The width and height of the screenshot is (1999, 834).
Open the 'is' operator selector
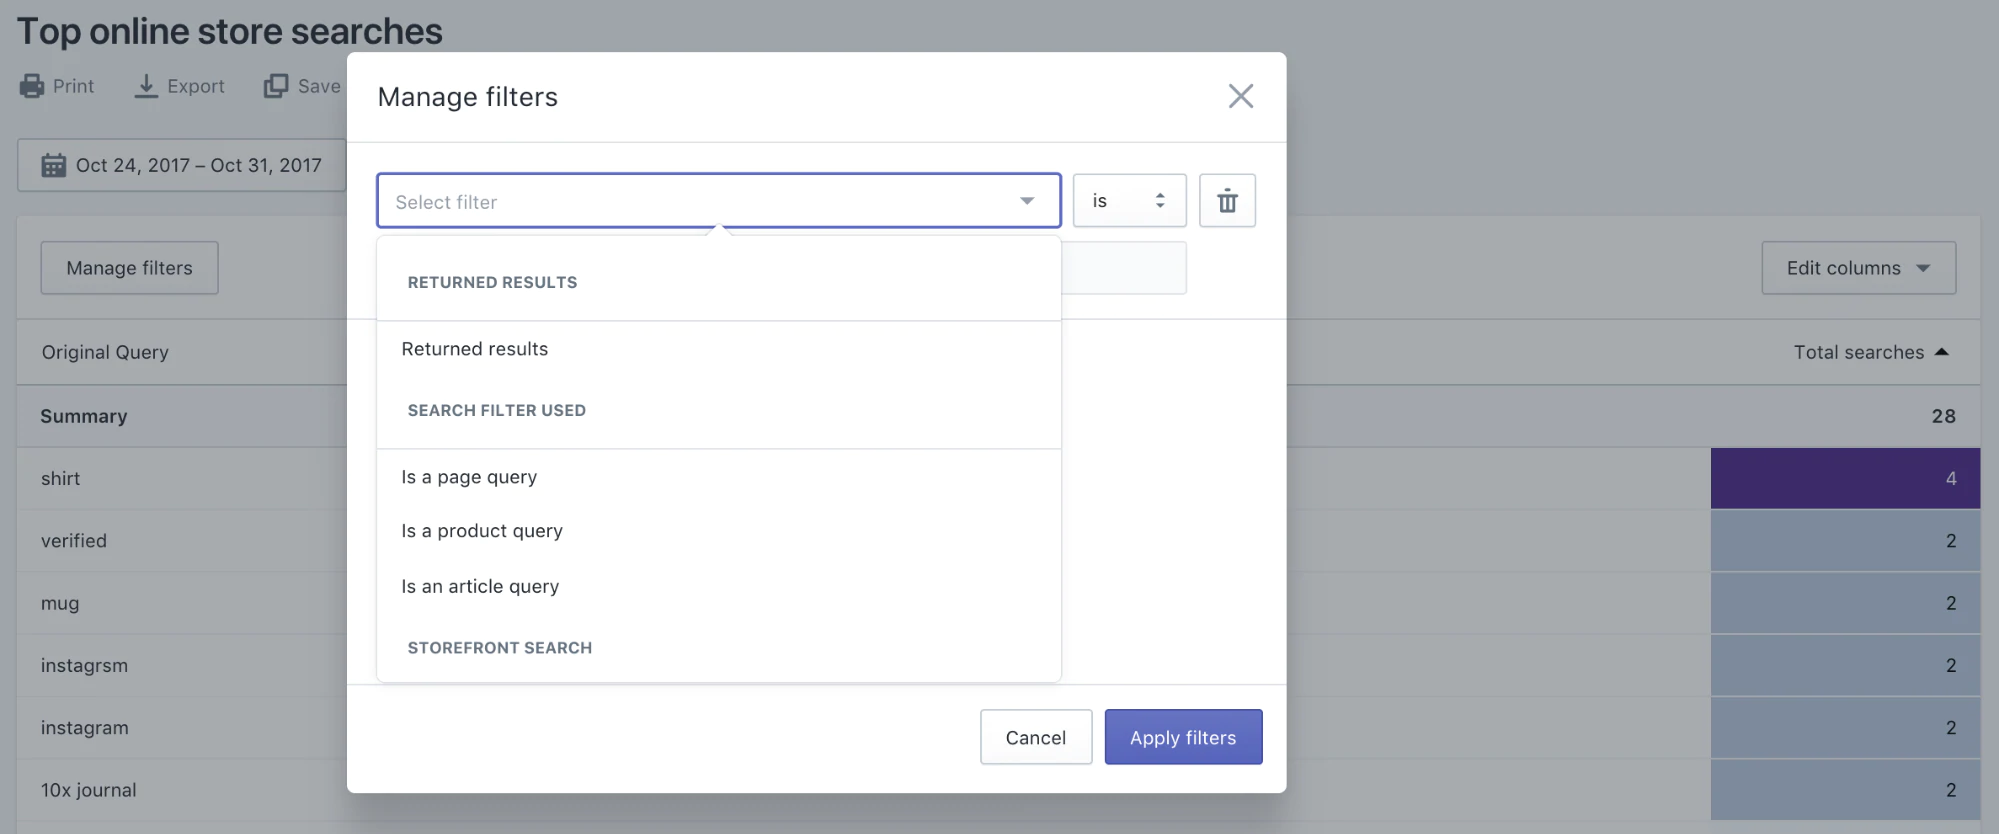(1129, 201)
